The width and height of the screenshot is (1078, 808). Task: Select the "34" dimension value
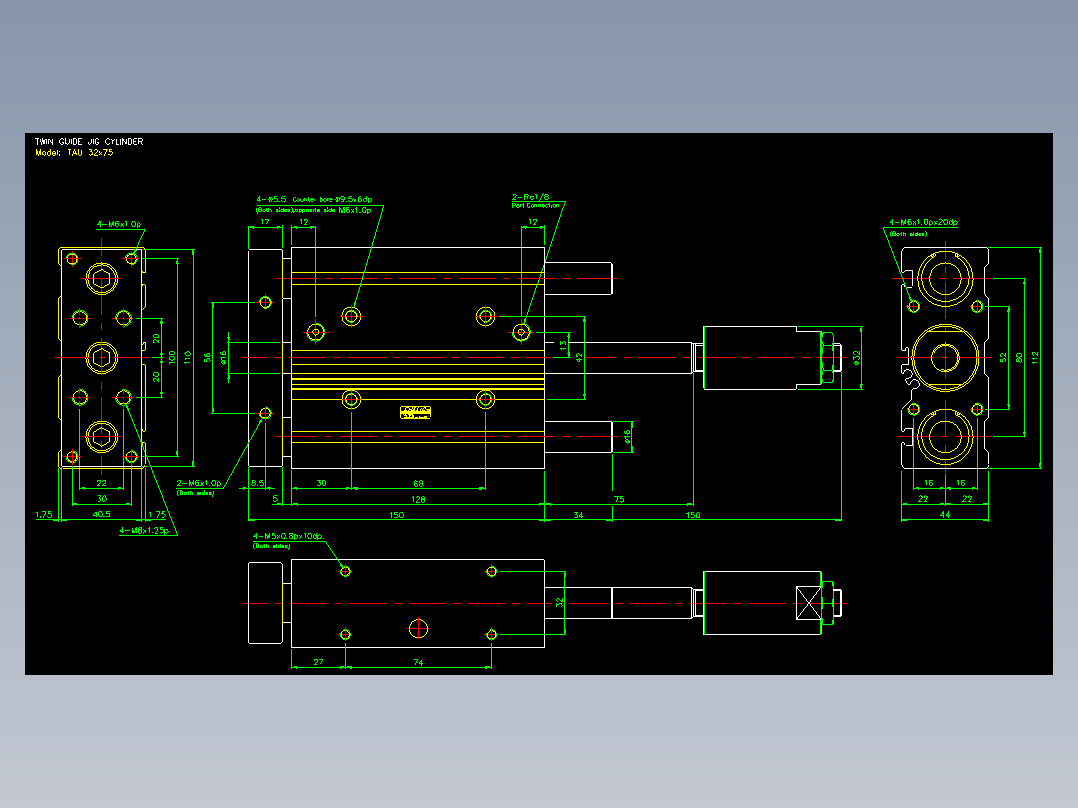point(578,515)
